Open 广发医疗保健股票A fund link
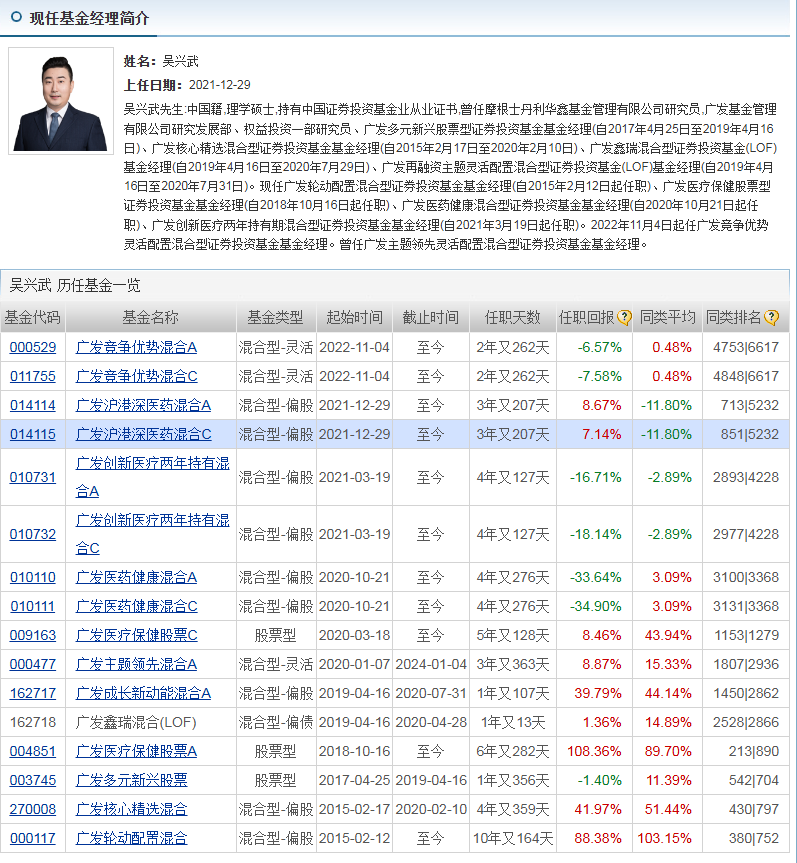This screenshot has width=797, height=863. pyautogui.click(x=137, y=751)
